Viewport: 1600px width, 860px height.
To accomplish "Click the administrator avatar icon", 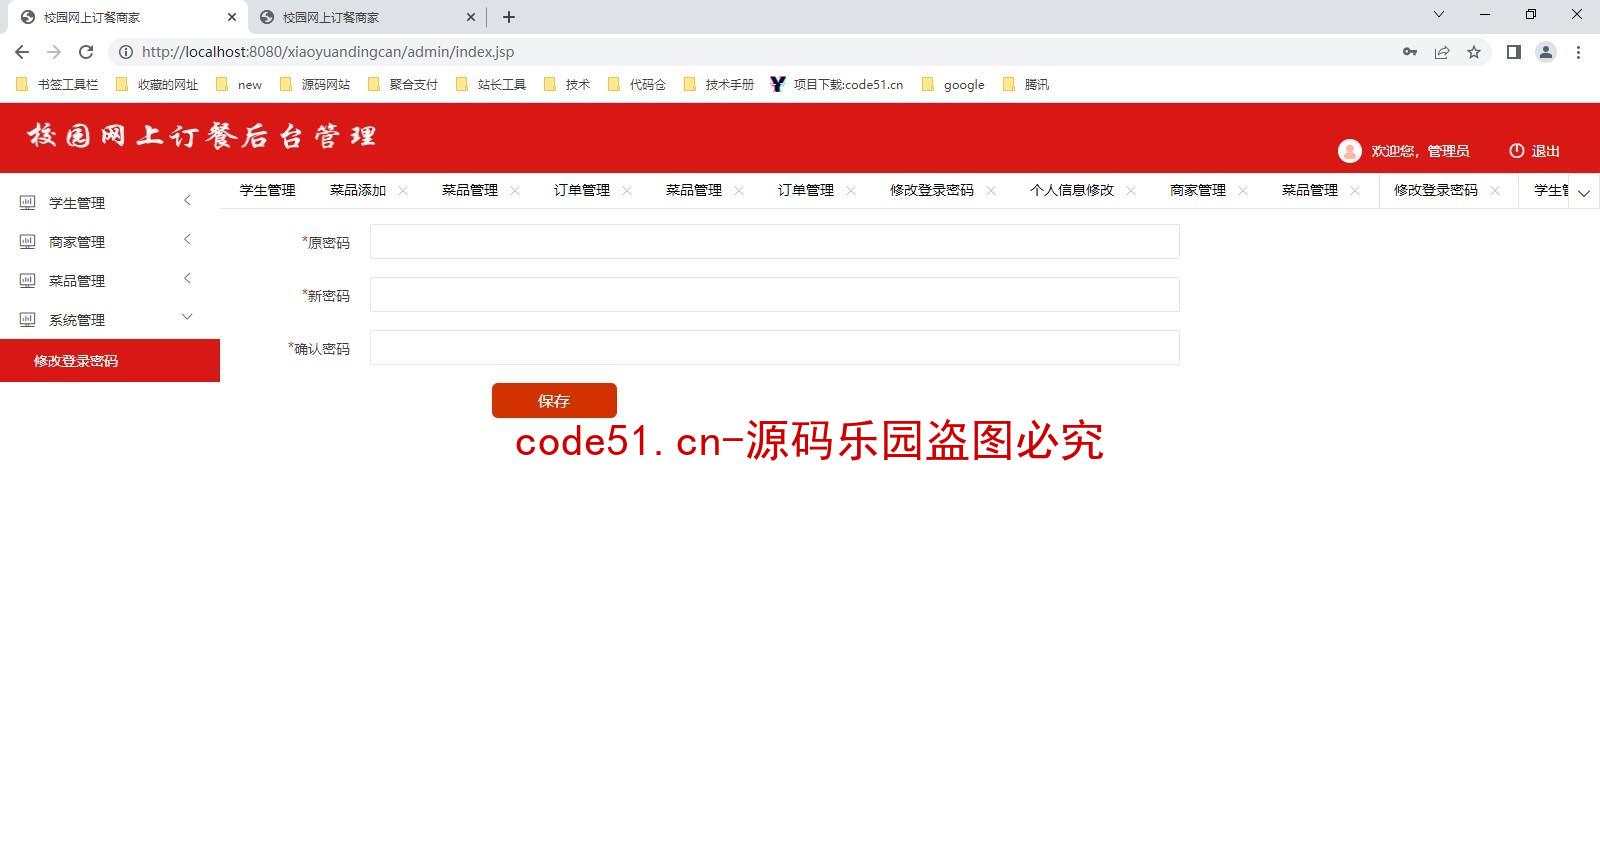I will 1350,151.
